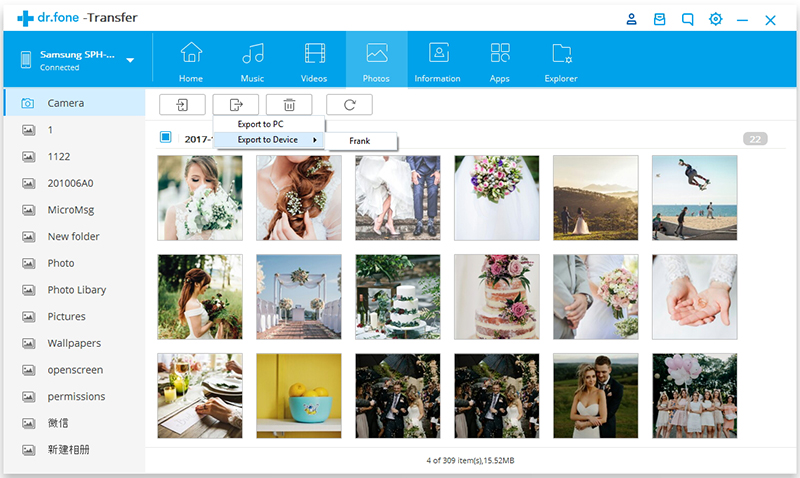Select the New folder album

coord(74,236)
